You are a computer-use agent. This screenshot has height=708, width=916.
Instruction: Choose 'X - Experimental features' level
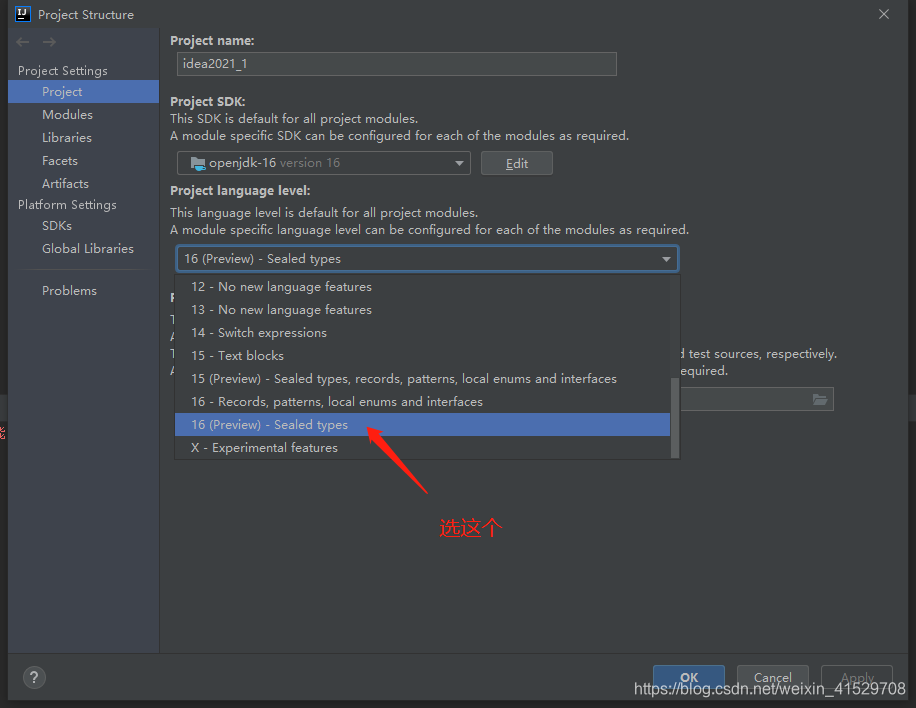(422, 447)
